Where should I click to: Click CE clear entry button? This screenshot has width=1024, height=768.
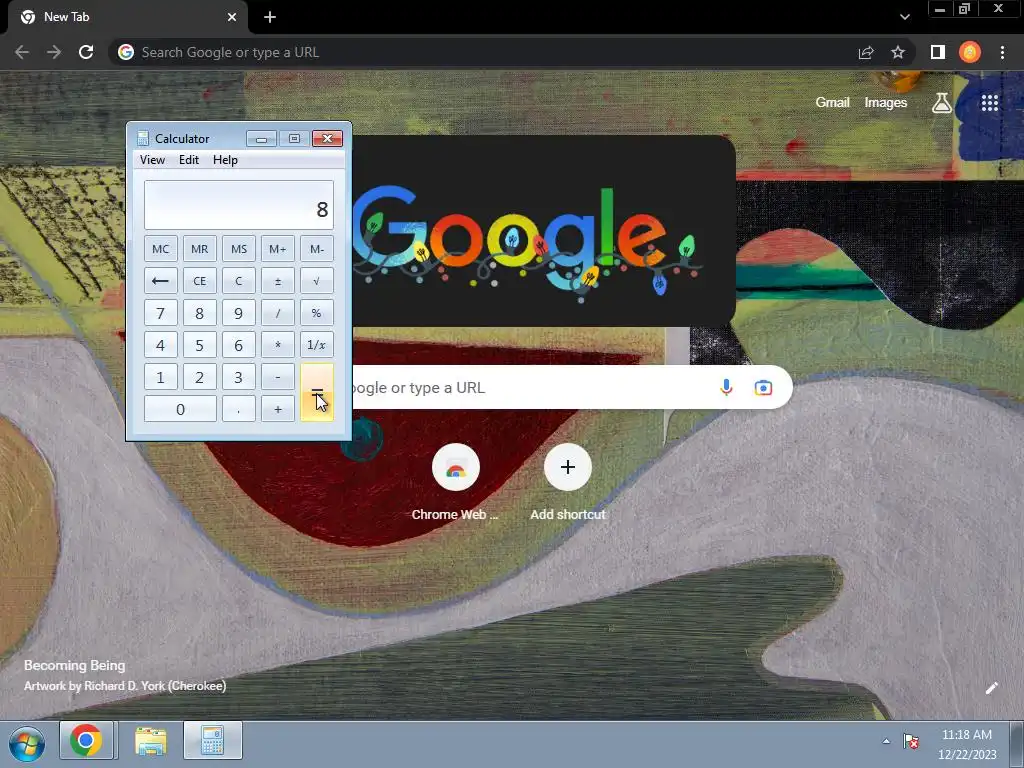[199, 281]
